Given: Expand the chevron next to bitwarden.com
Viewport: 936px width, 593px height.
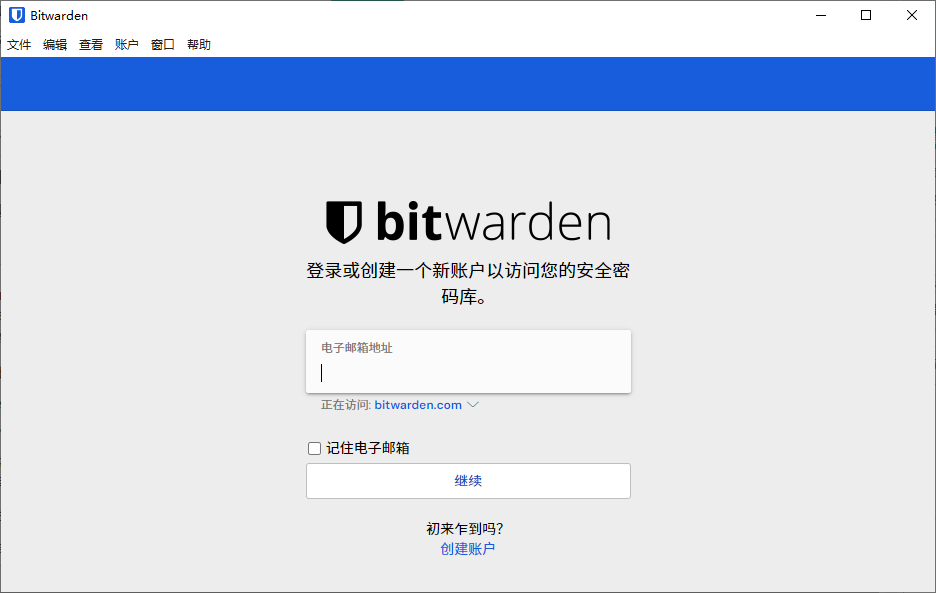Looking at the screenshot, I should pyautogui.click(x=473, y=405).
